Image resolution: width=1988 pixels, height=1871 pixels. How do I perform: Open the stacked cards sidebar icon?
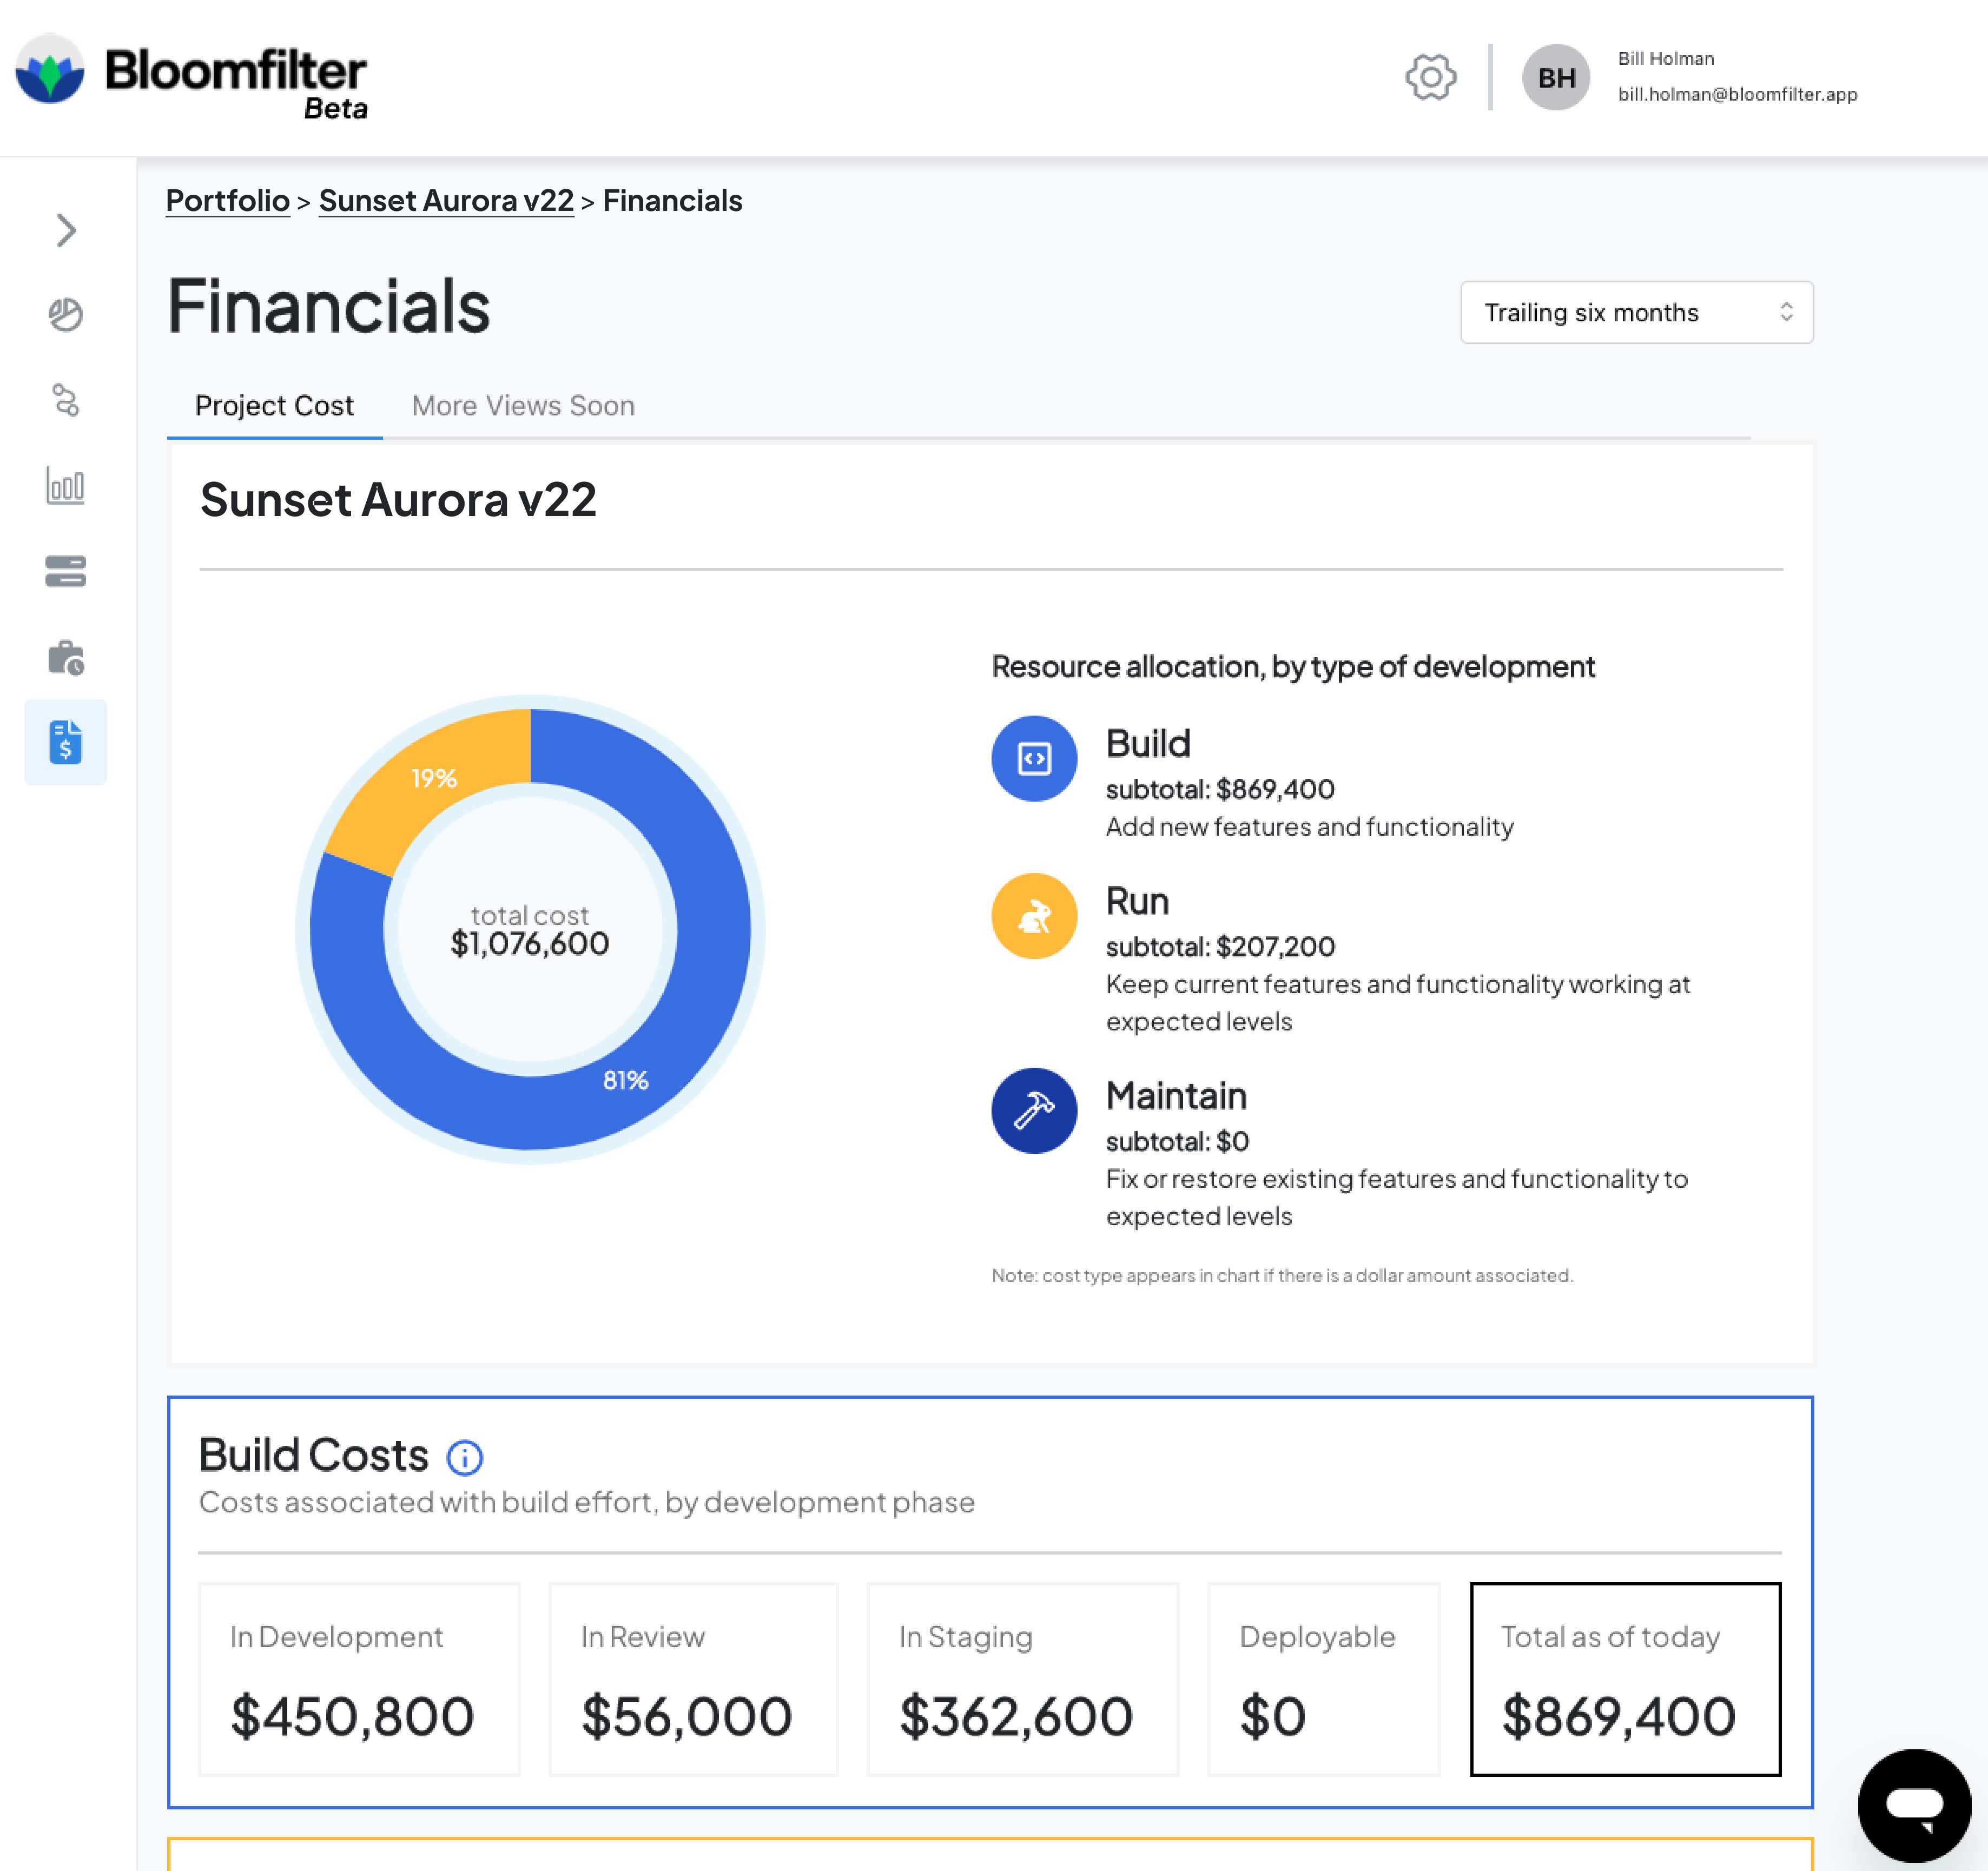66,571
